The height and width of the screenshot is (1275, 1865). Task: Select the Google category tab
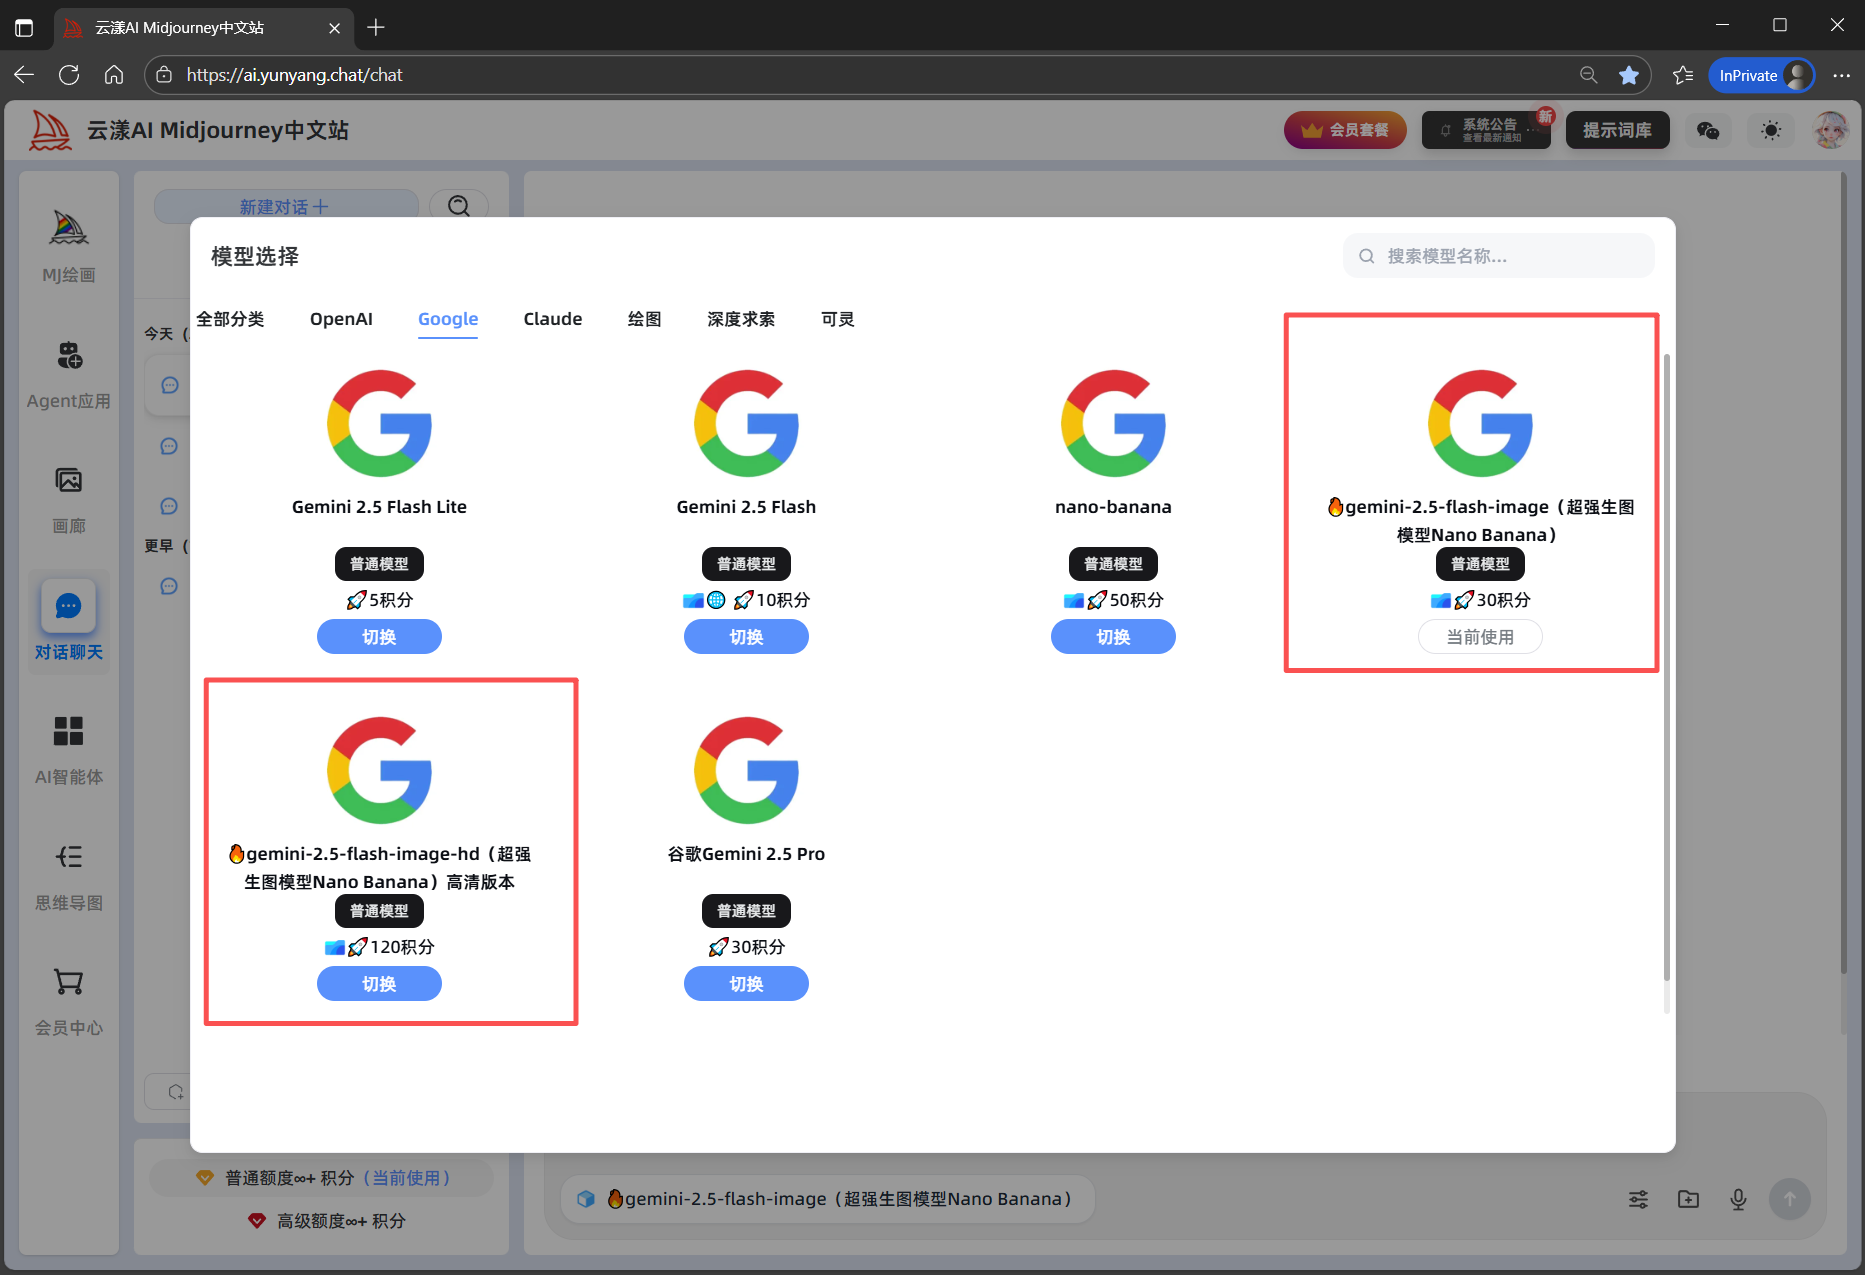[x=448, y=319]
